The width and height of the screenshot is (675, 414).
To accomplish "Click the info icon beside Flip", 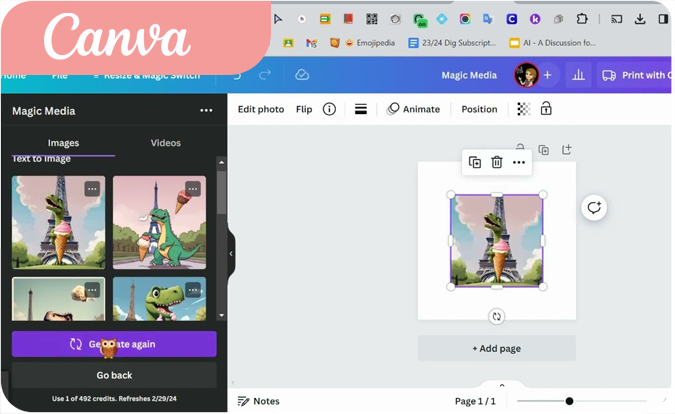I will 329,109.
